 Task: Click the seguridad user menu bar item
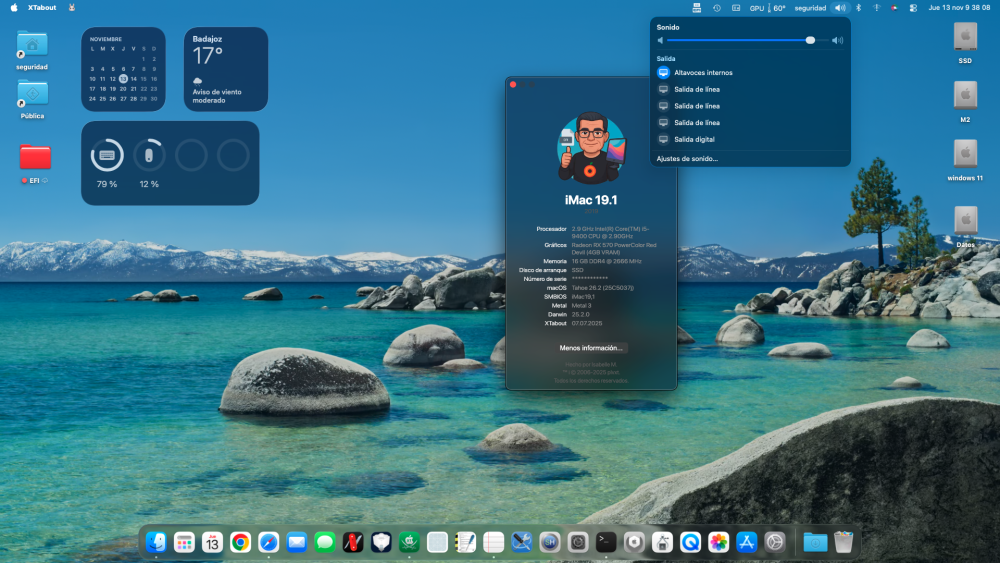[810, 8]
